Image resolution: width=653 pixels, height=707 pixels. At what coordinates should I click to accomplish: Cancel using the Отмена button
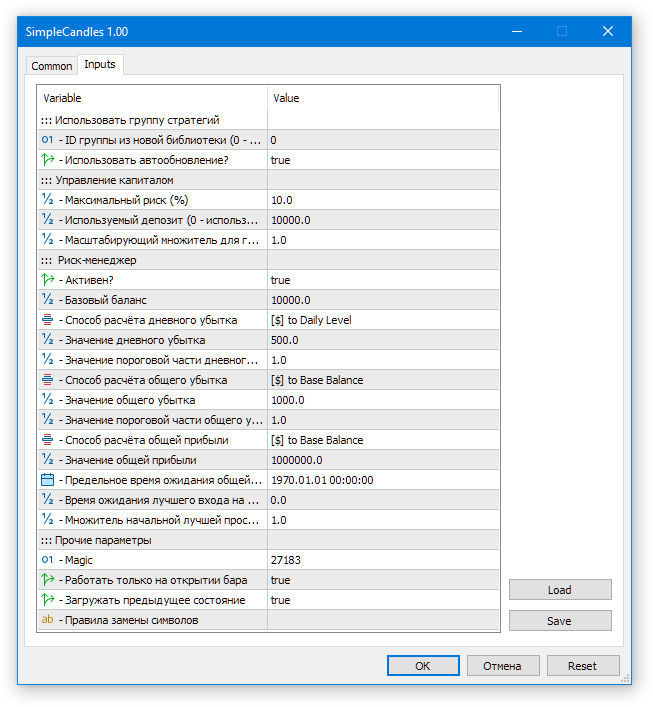coord(503,666)
